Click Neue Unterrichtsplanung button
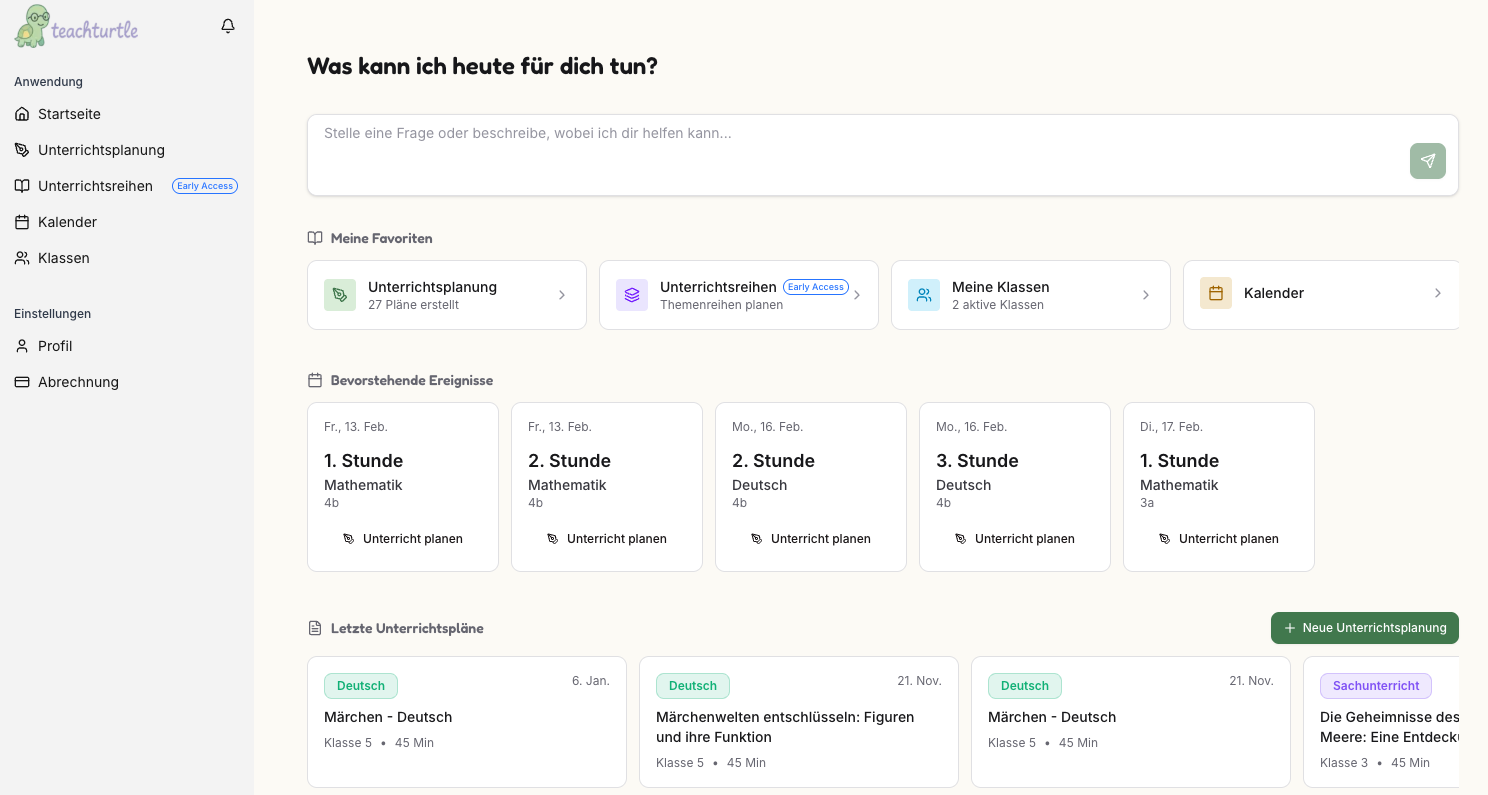The height and width of the screenshot is (795, 1488). [1365, 628]
